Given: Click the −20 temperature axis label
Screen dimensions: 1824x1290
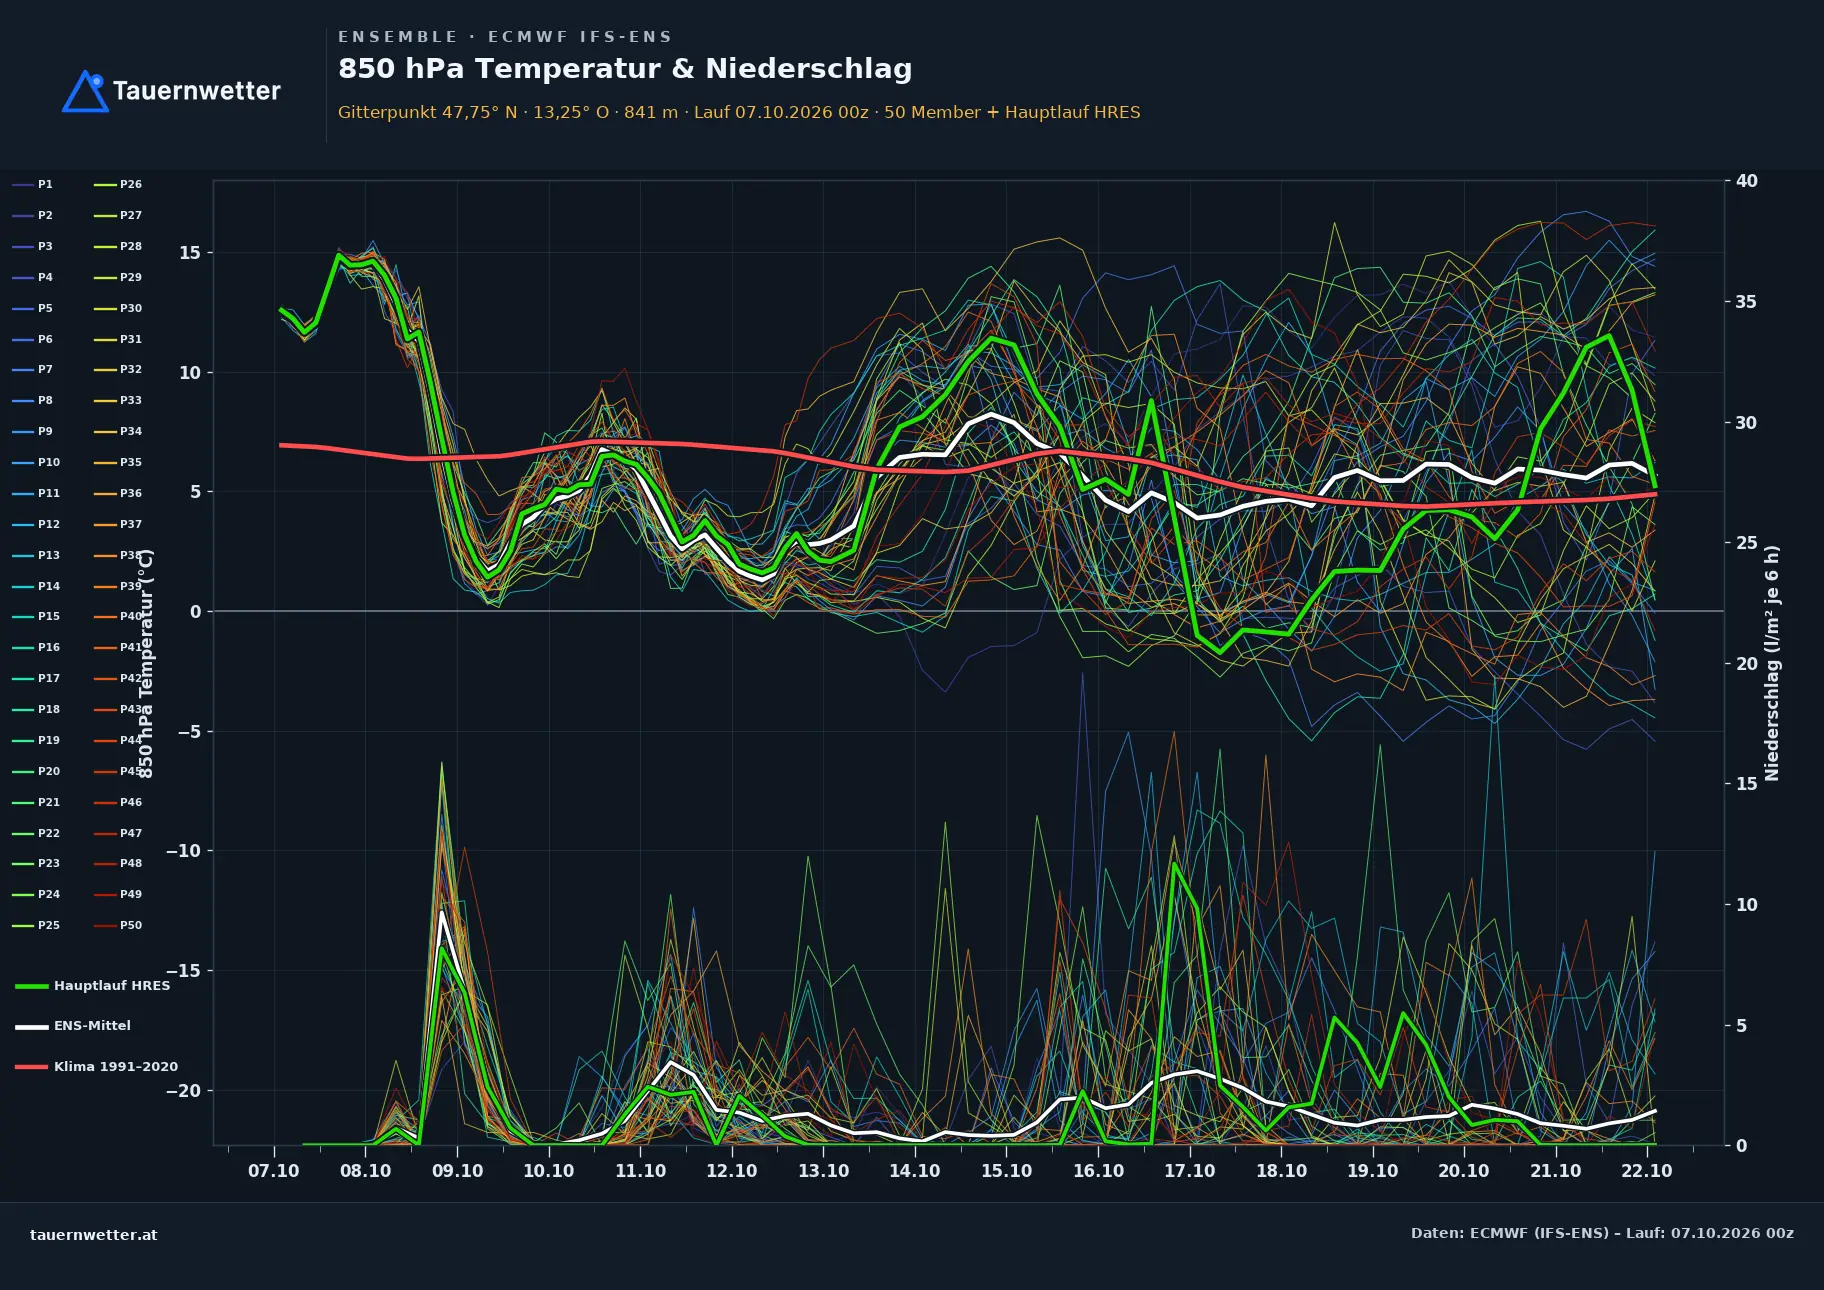Looking at the screenshot, I should pos(183,1091).
